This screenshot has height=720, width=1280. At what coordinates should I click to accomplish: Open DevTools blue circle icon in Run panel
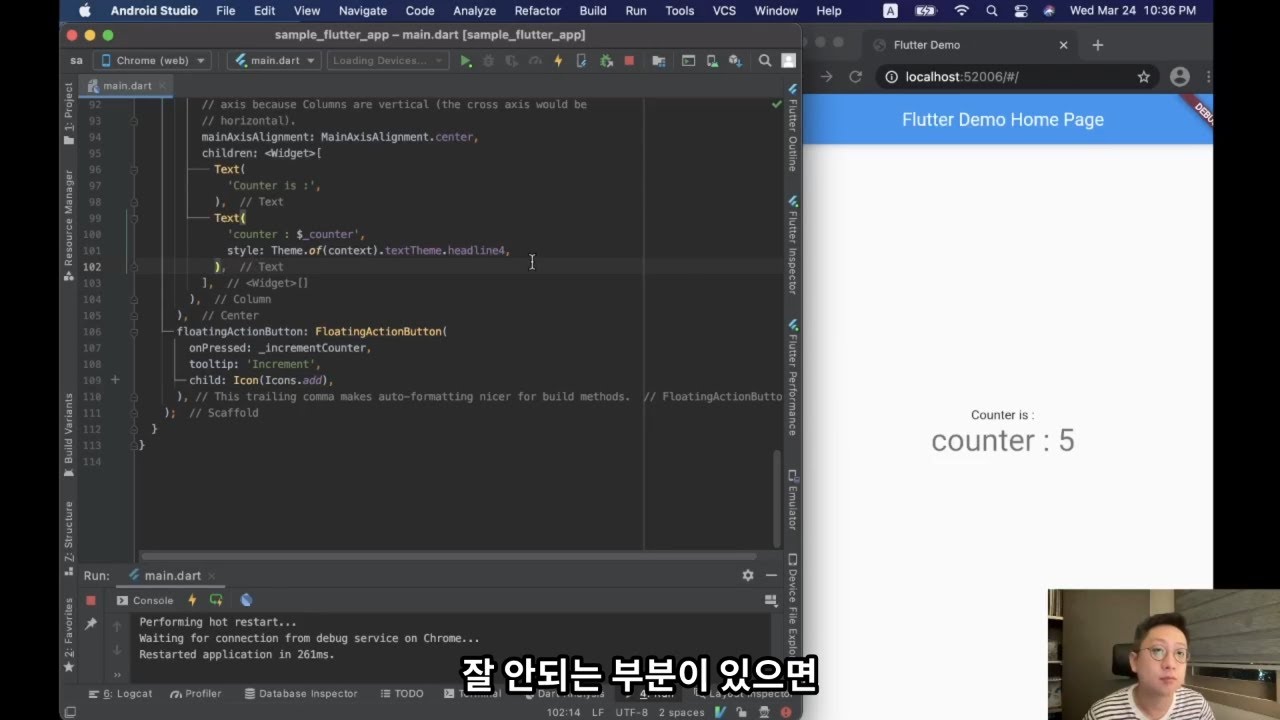pos(246,600)
